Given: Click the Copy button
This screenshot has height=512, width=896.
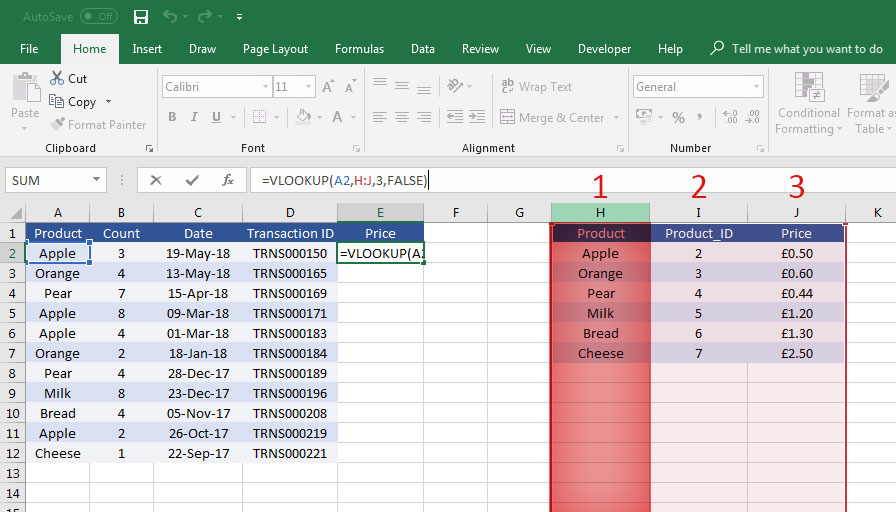Looking at the screenshot, I should click(73, 102).
